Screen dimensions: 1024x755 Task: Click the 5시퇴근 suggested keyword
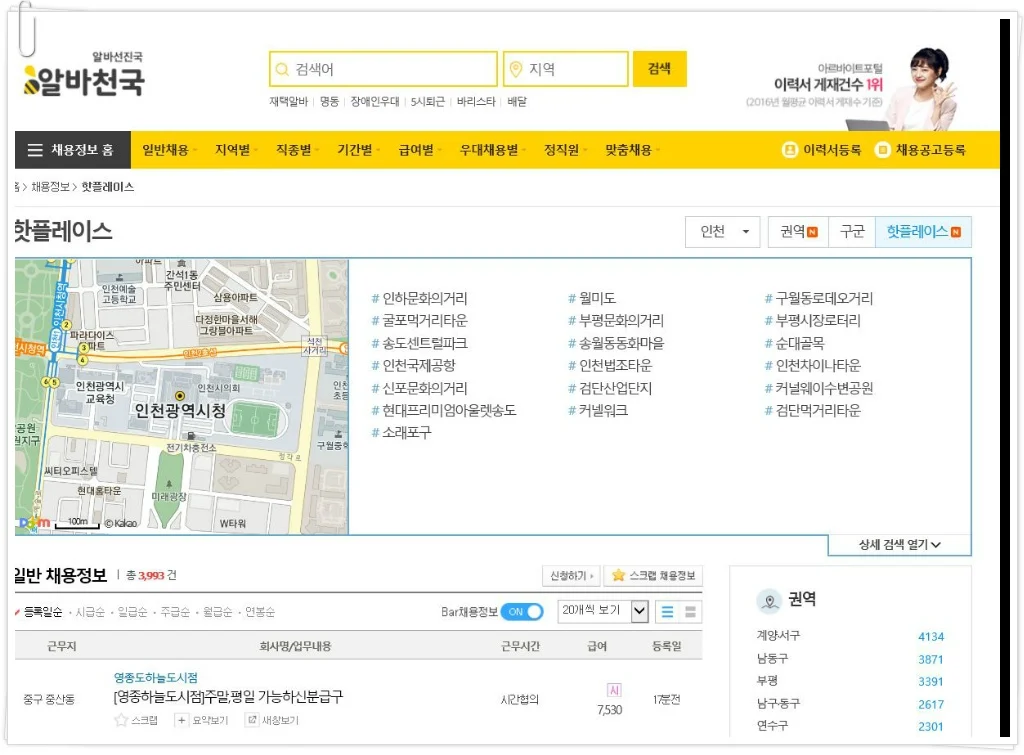428,101
